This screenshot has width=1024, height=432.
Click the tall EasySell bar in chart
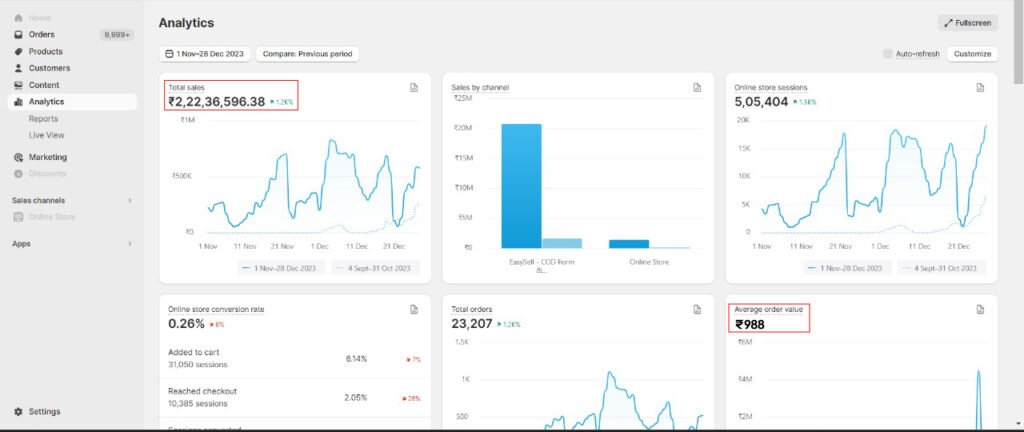tap(521, 185)
